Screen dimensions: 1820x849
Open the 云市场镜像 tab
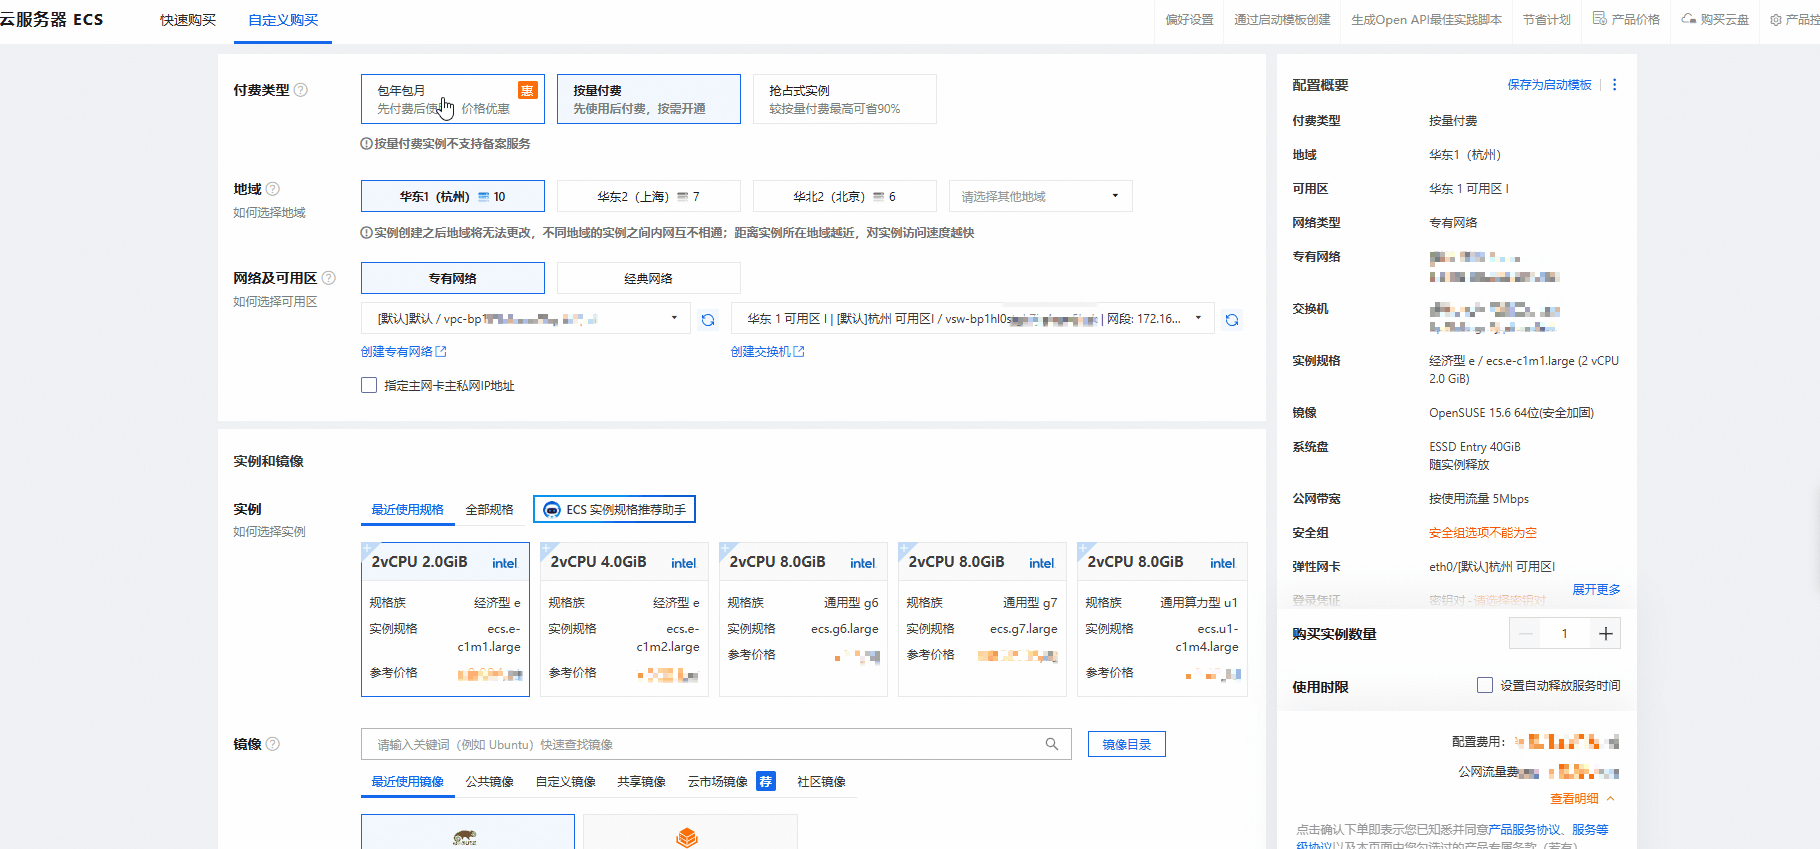click(x=718, y=782)
